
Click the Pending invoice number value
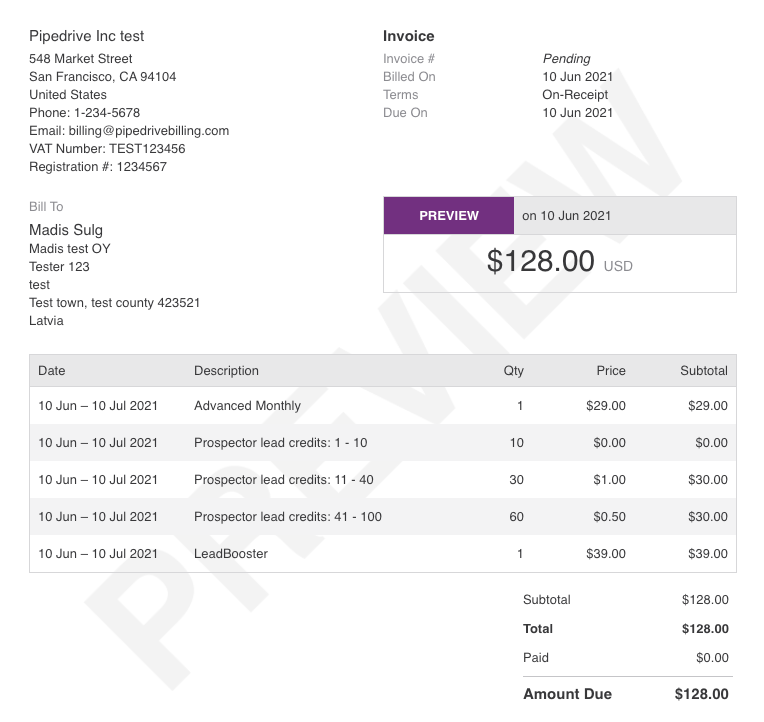[x=566, y=58]
